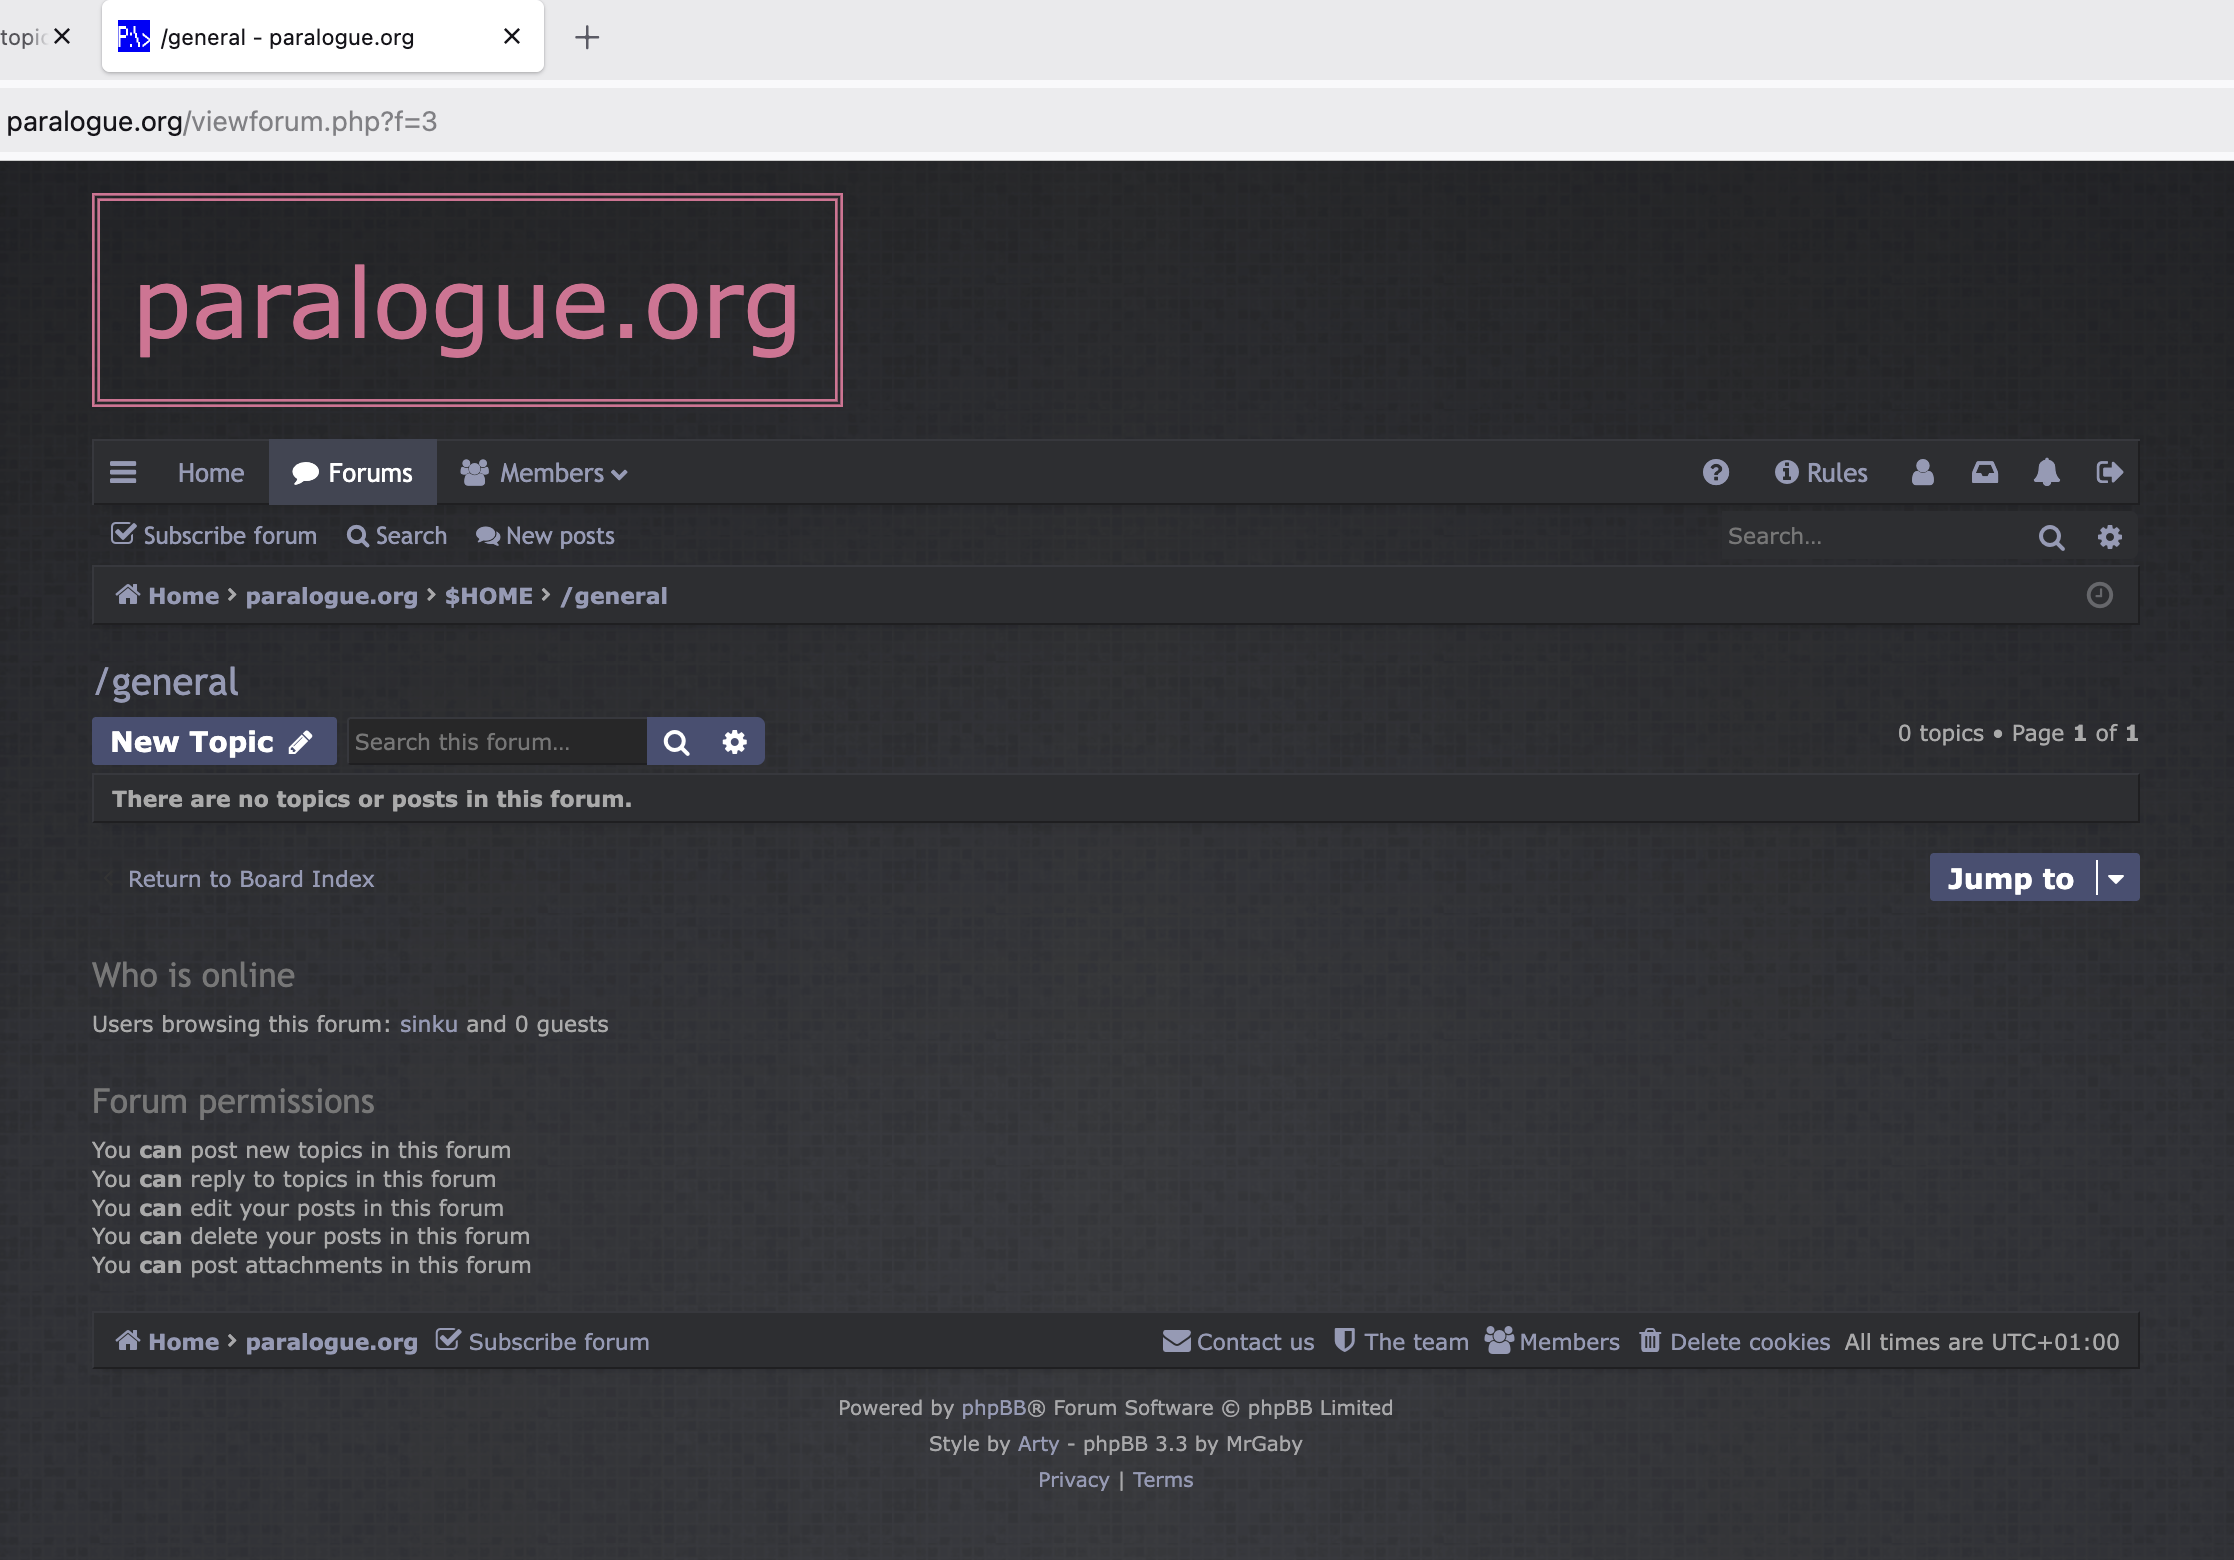This screenshot has height=1560, width=2234.
Task: Open forum advanced search gear button
Action: (735, 742)
